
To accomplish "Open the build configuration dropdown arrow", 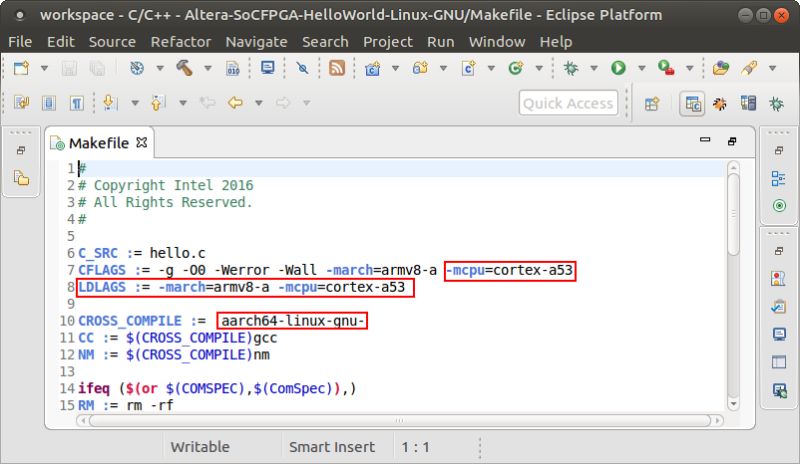I will tap(160, 68).
